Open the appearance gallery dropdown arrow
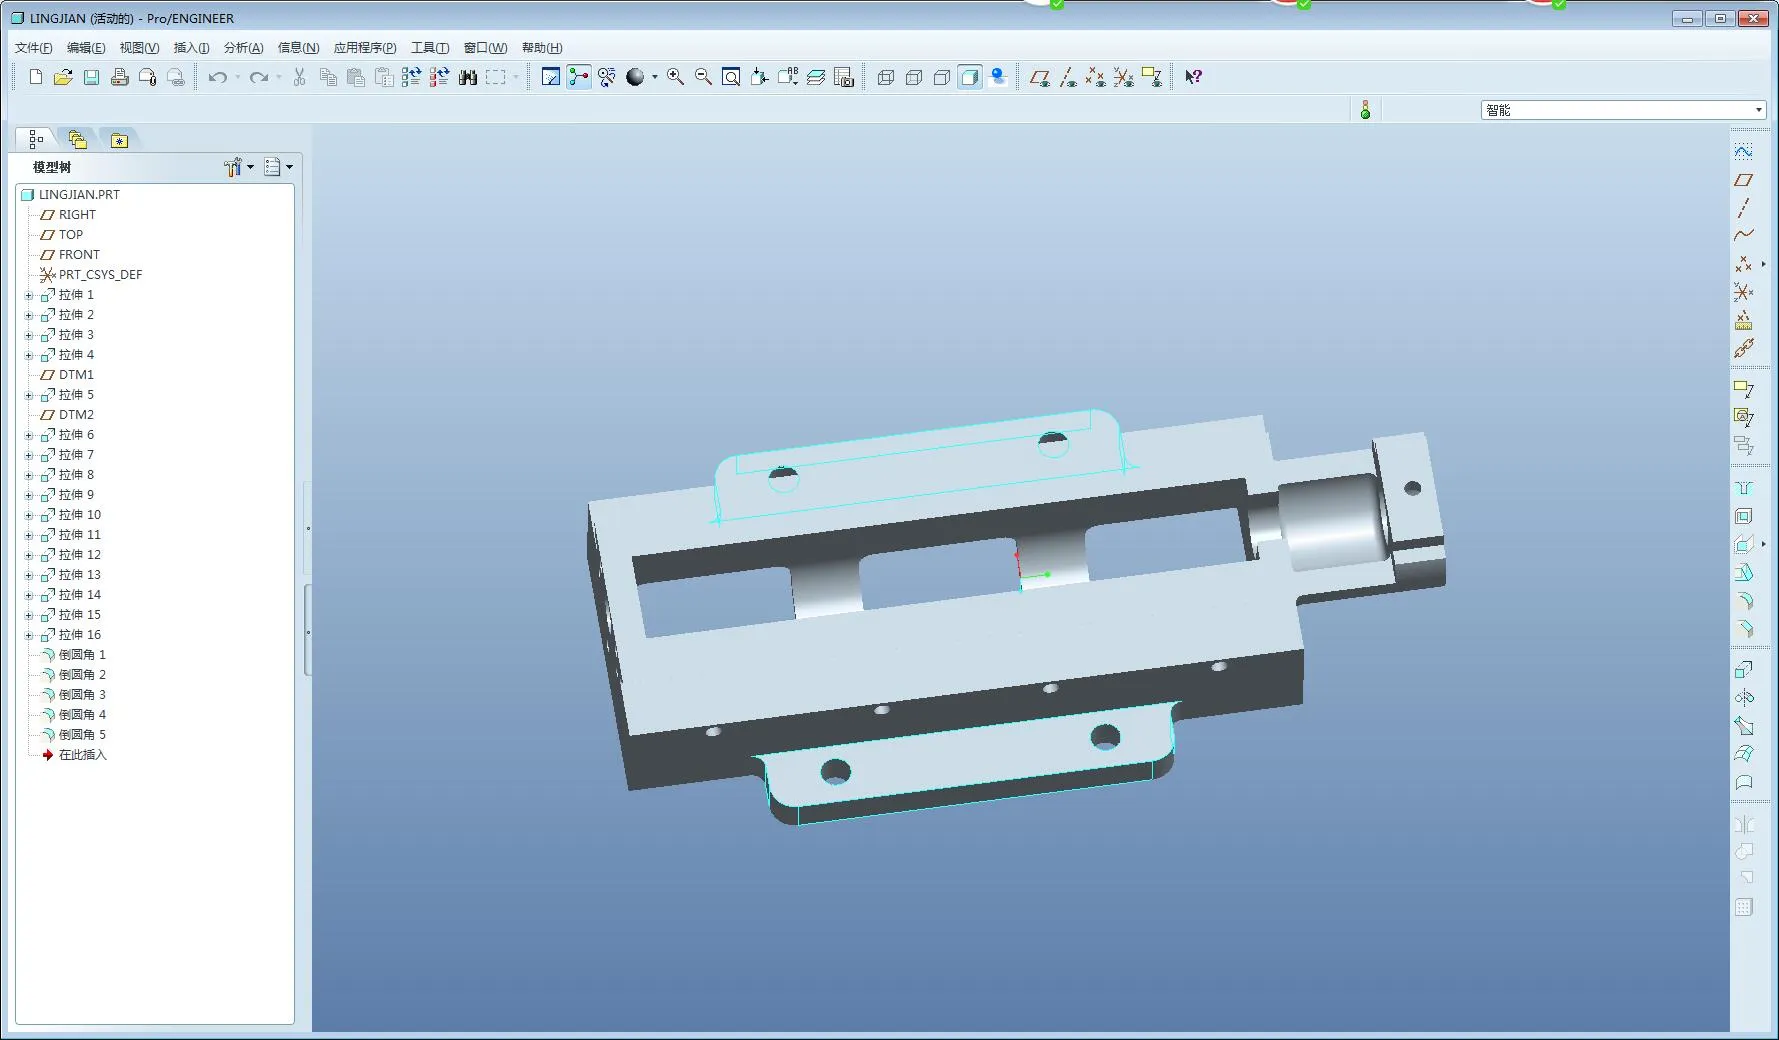The image size is (1779, 1040). pos(655,77)
